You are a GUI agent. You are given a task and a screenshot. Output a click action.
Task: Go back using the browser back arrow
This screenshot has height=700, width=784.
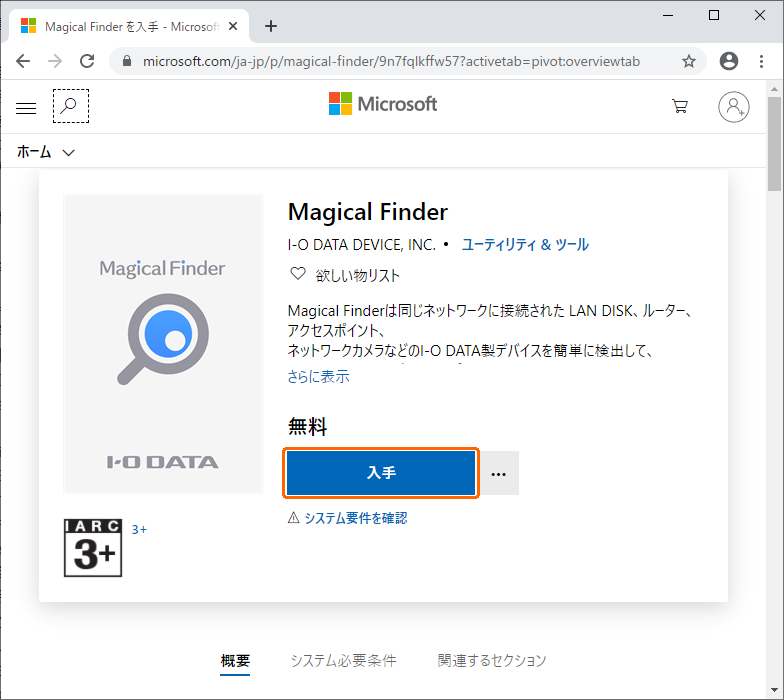pyautogui.click(x=23, y=61)
